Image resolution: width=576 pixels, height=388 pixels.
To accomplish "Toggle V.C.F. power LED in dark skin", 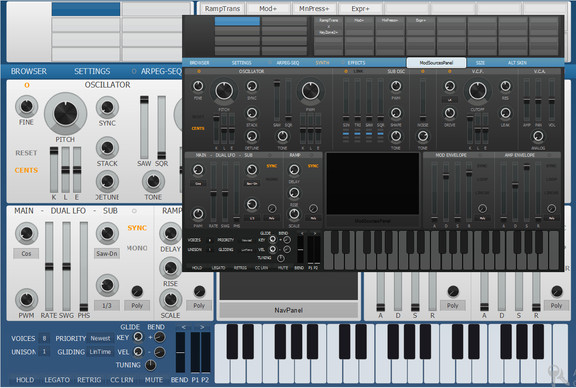I will (x=449, y=71).
